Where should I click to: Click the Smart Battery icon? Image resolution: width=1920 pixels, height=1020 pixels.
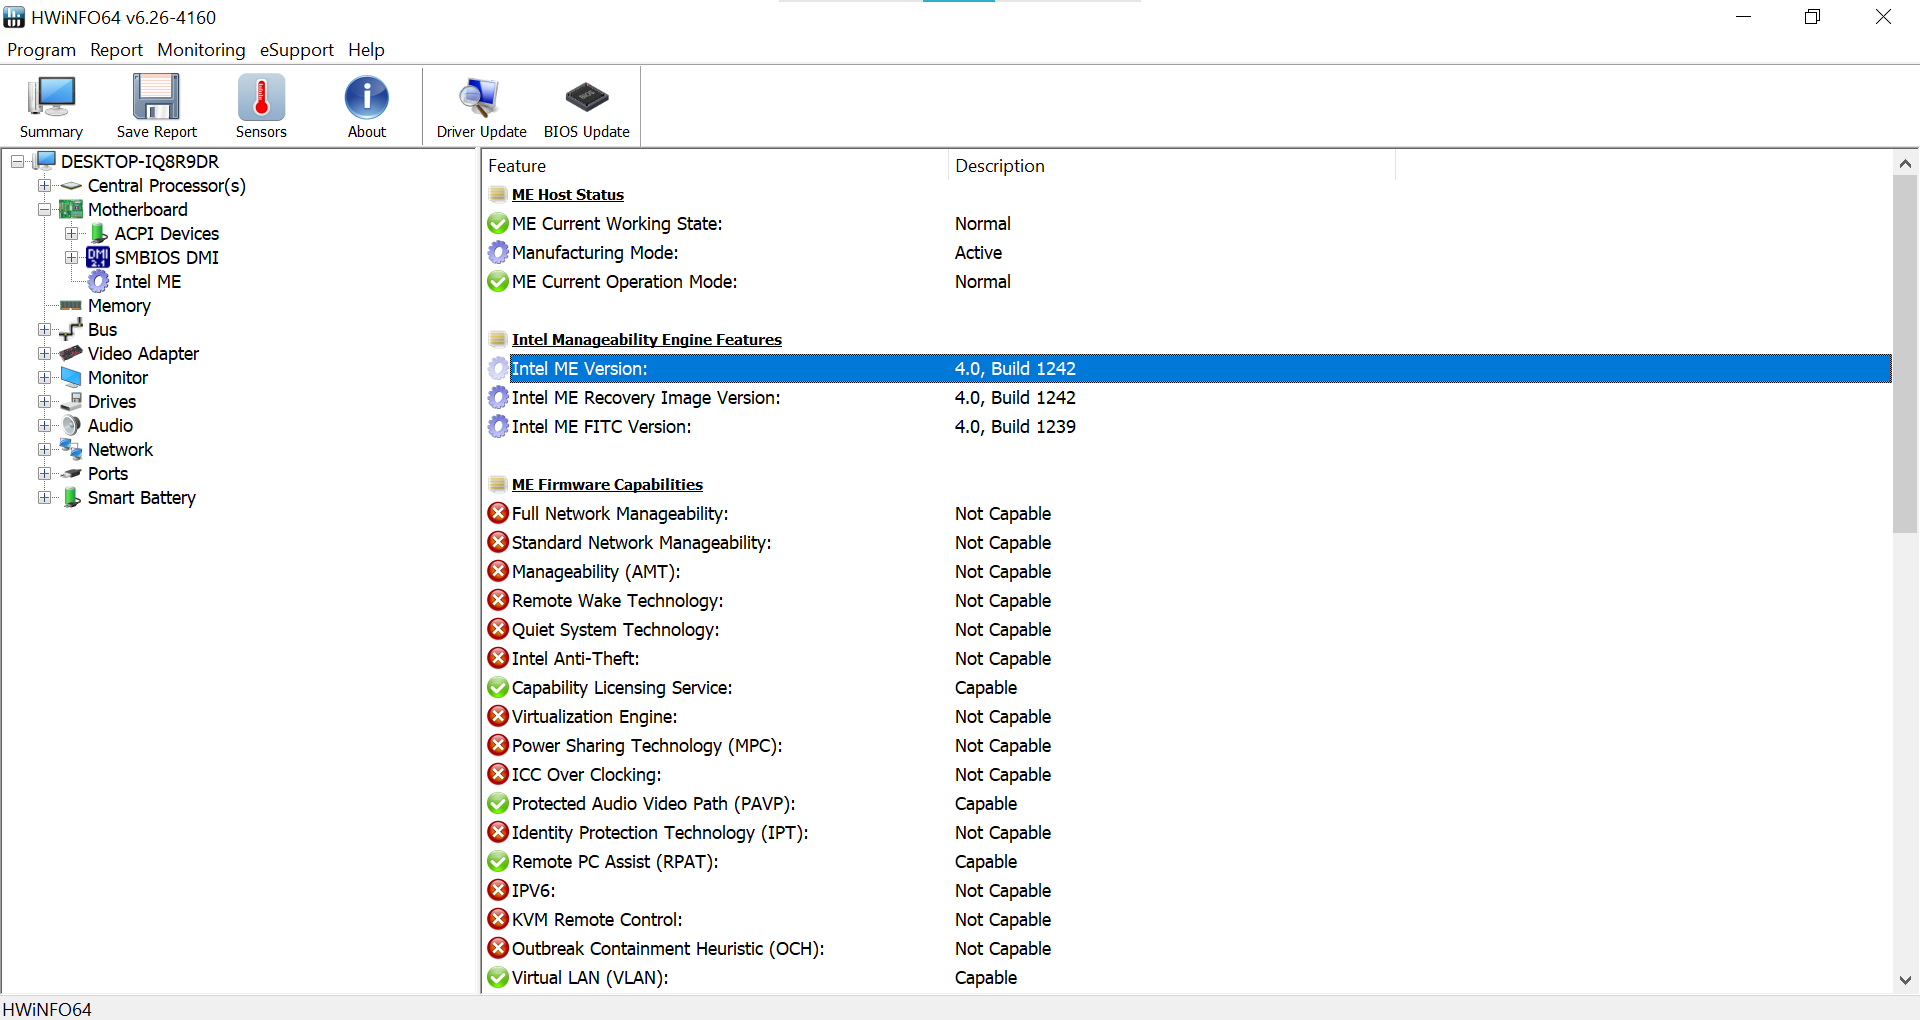71,497
